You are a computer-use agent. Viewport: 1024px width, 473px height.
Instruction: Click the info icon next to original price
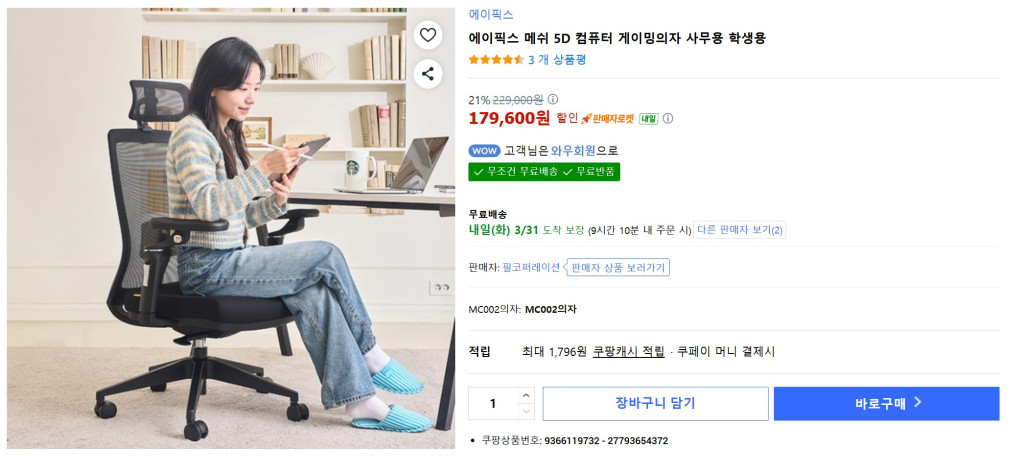(552, 99)
